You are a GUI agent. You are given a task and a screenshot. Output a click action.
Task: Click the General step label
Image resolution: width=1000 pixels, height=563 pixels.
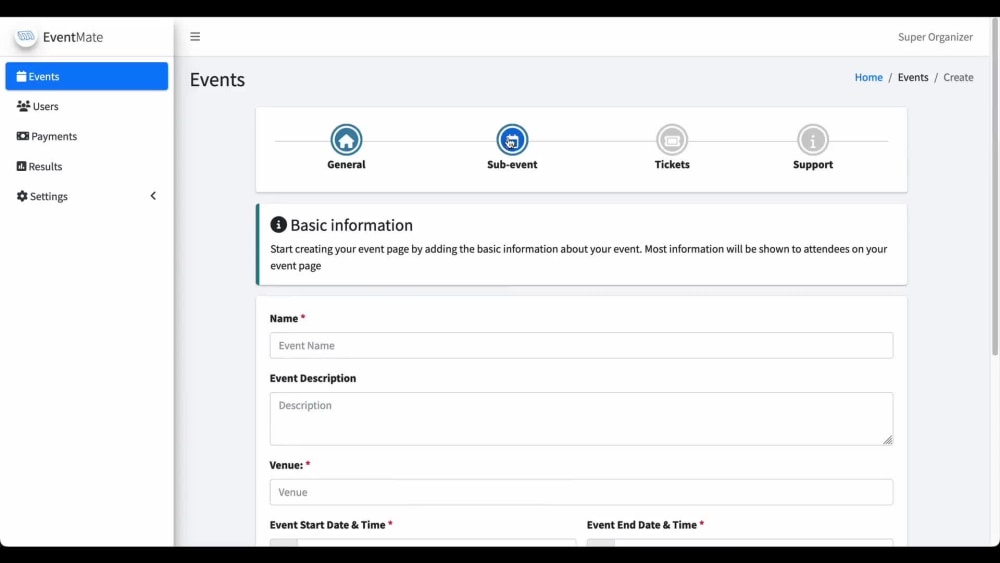point(346,165)
